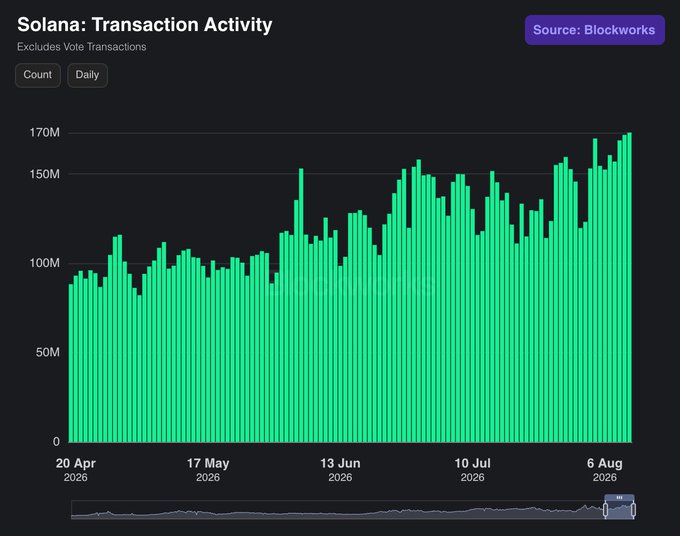Screen dimensions: 680x536
Task: Click the 20 Apr 2026 axis label
Action: click(76, 470)
